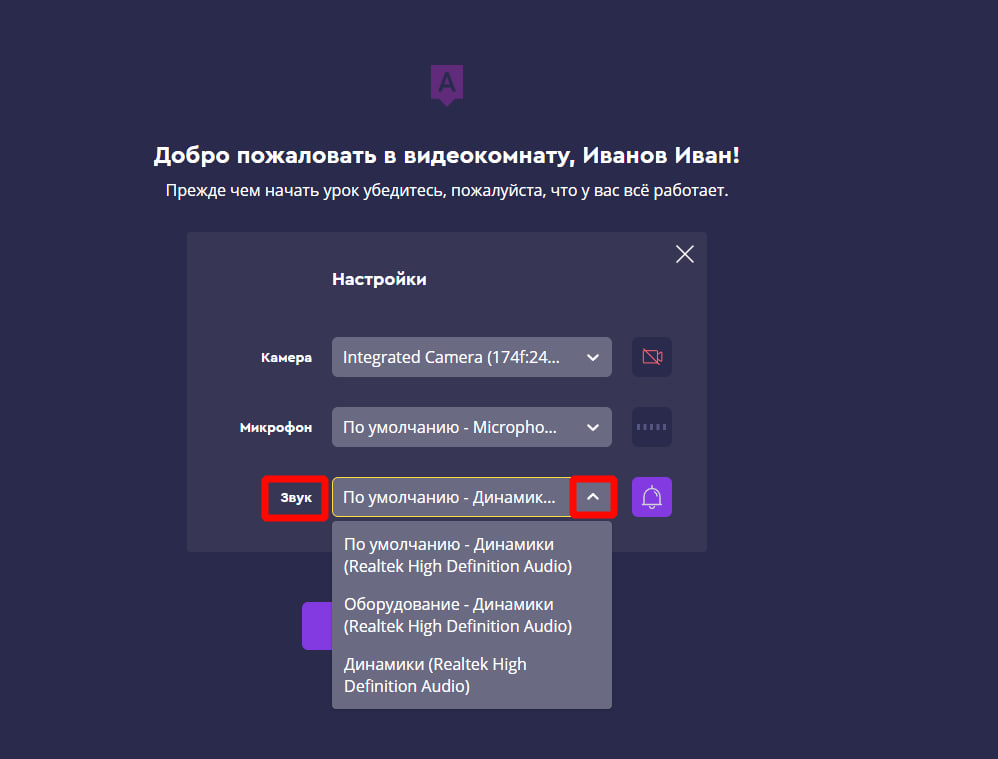
Task: Click the Микрофон label
Action: tap(276, 427)
